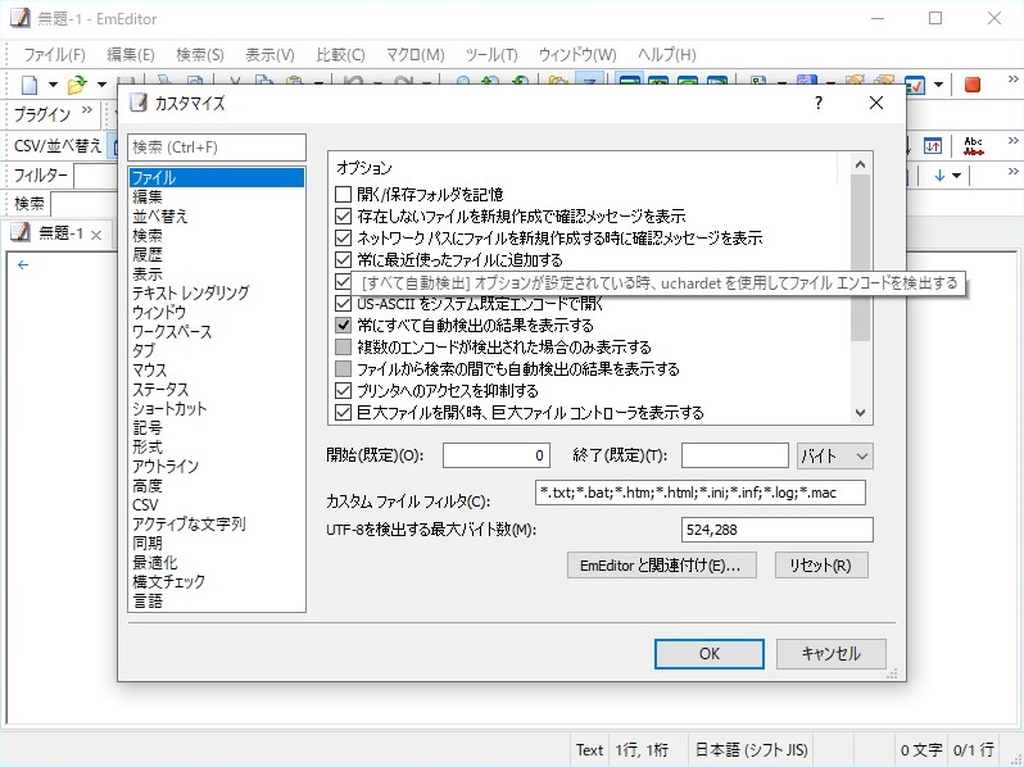1024x767 pixels.
Task: Click the EmEditor と関連付け(E) button
Action: pyautogui.click(x=662, y=564)
